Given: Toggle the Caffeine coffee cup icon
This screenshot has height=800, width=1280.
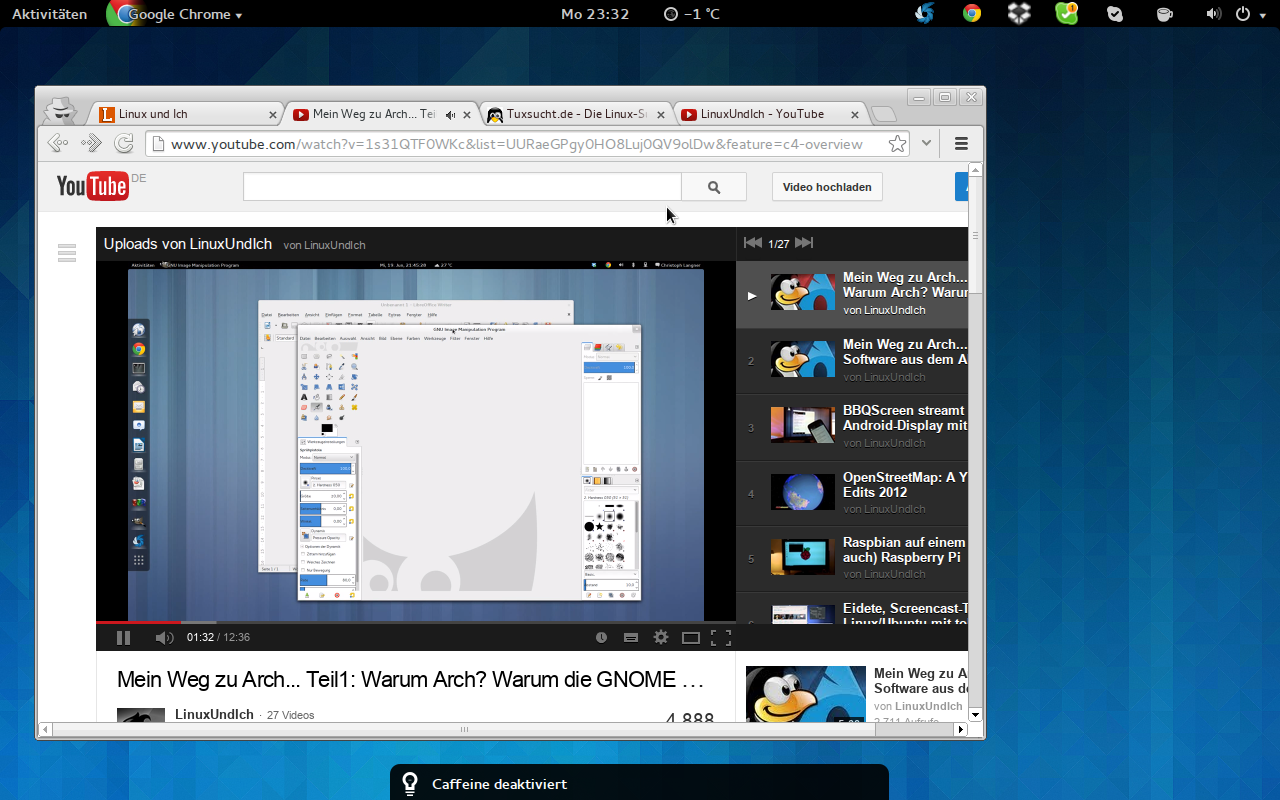Looking at the screenshot, I should tap(1164, 14).
